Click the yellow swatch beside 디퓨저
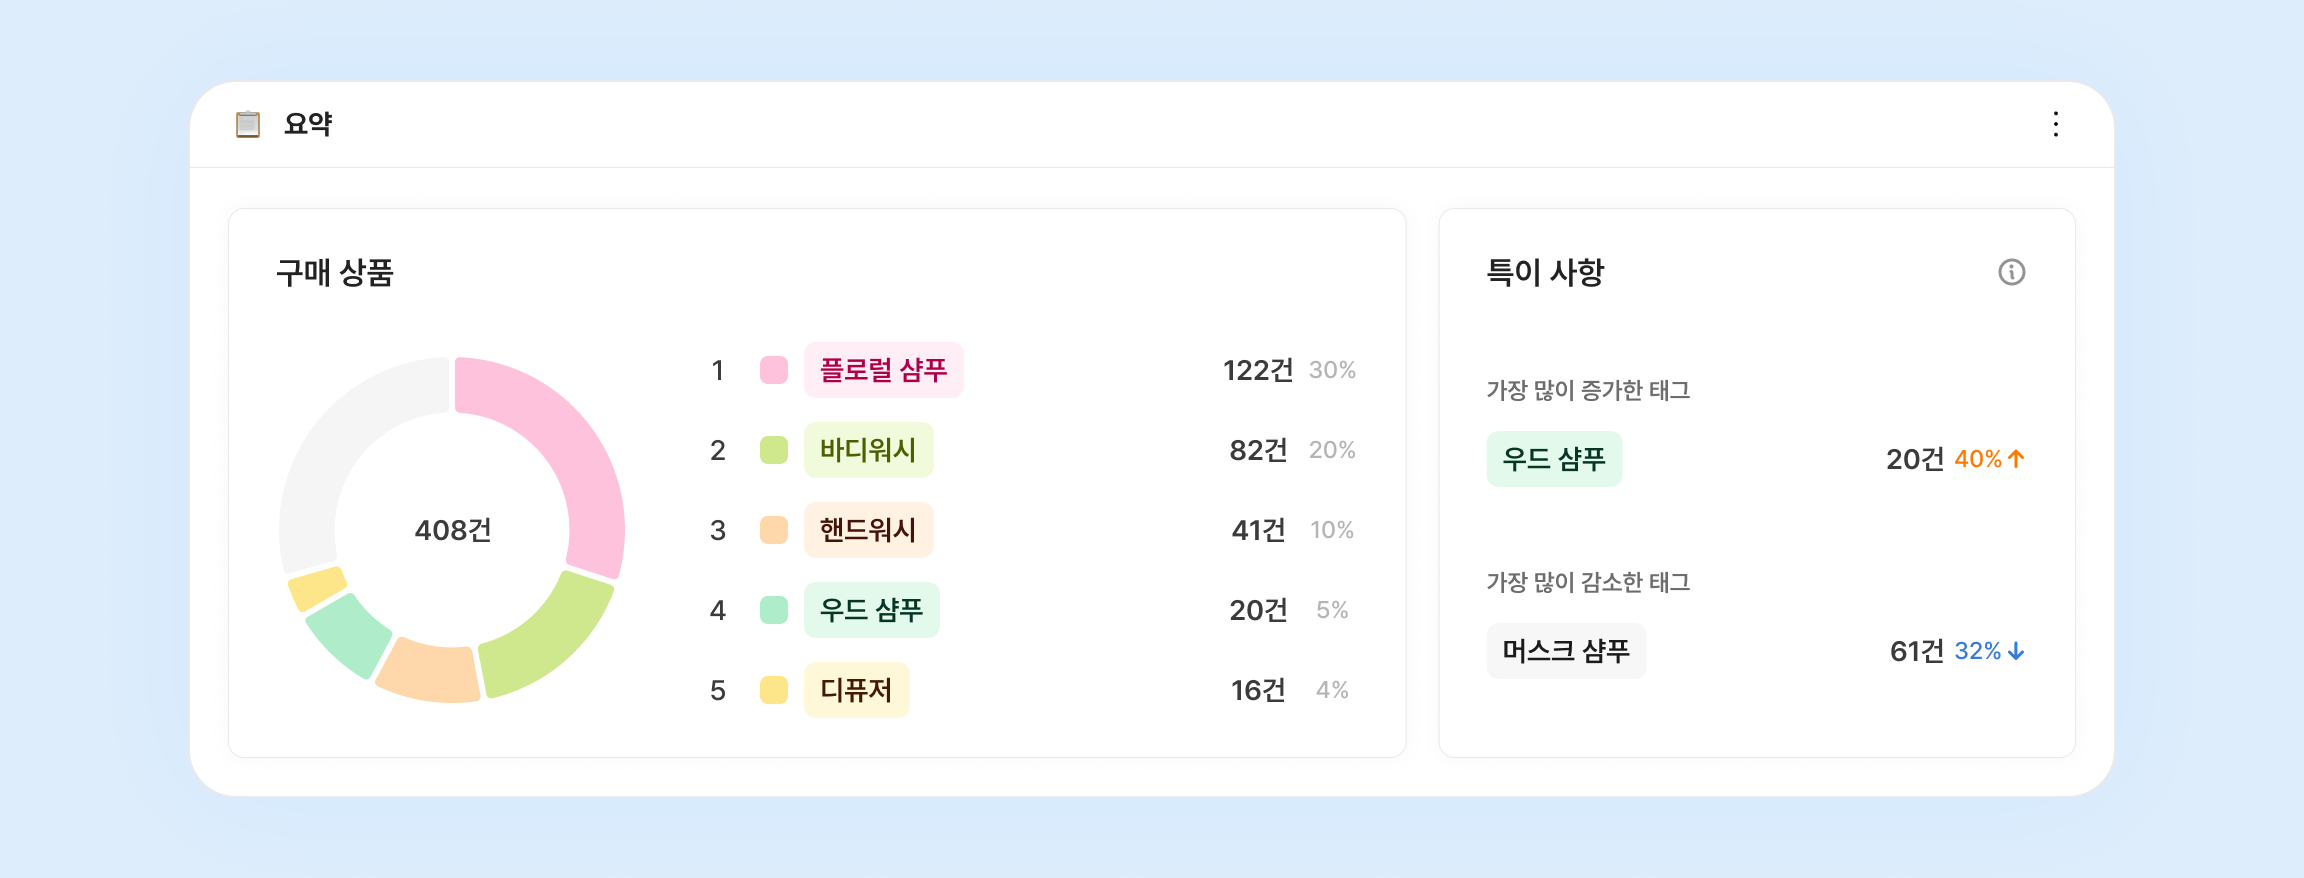2304x878 pixels. click(x=774, y=690)
